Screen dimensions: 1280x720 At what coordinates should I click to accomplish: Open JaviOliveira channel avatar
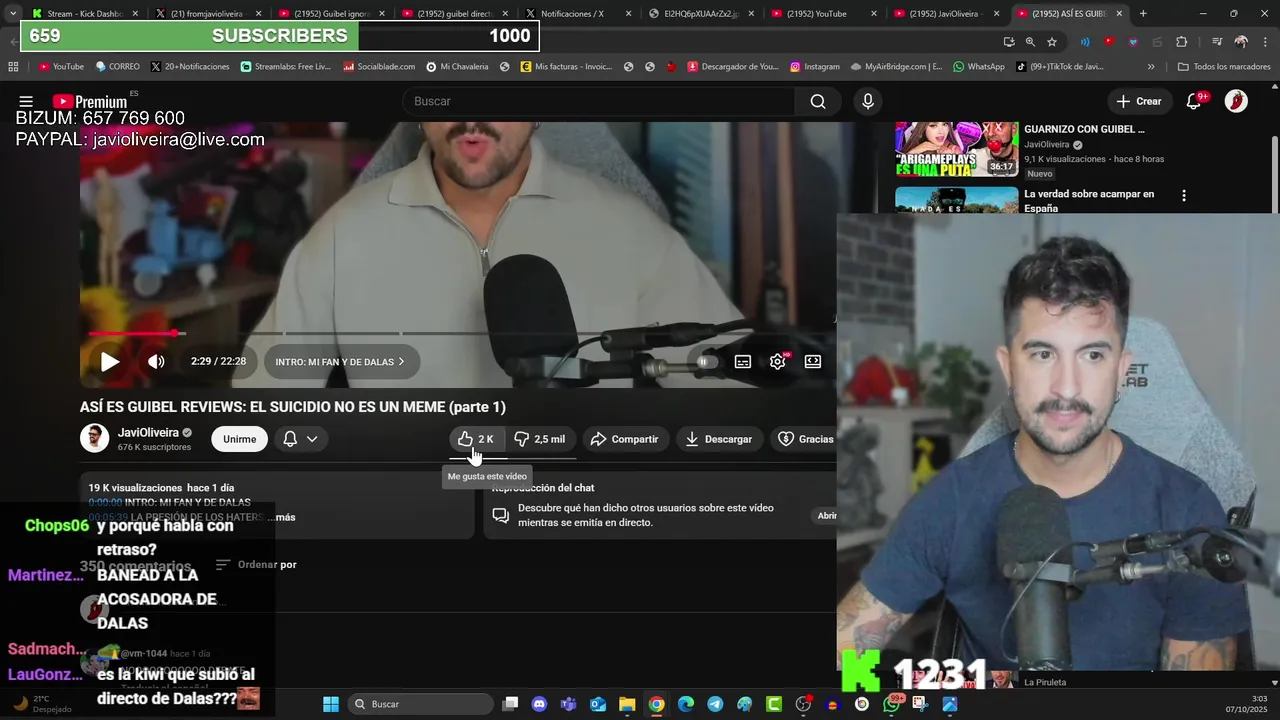[x=94, y=438]
